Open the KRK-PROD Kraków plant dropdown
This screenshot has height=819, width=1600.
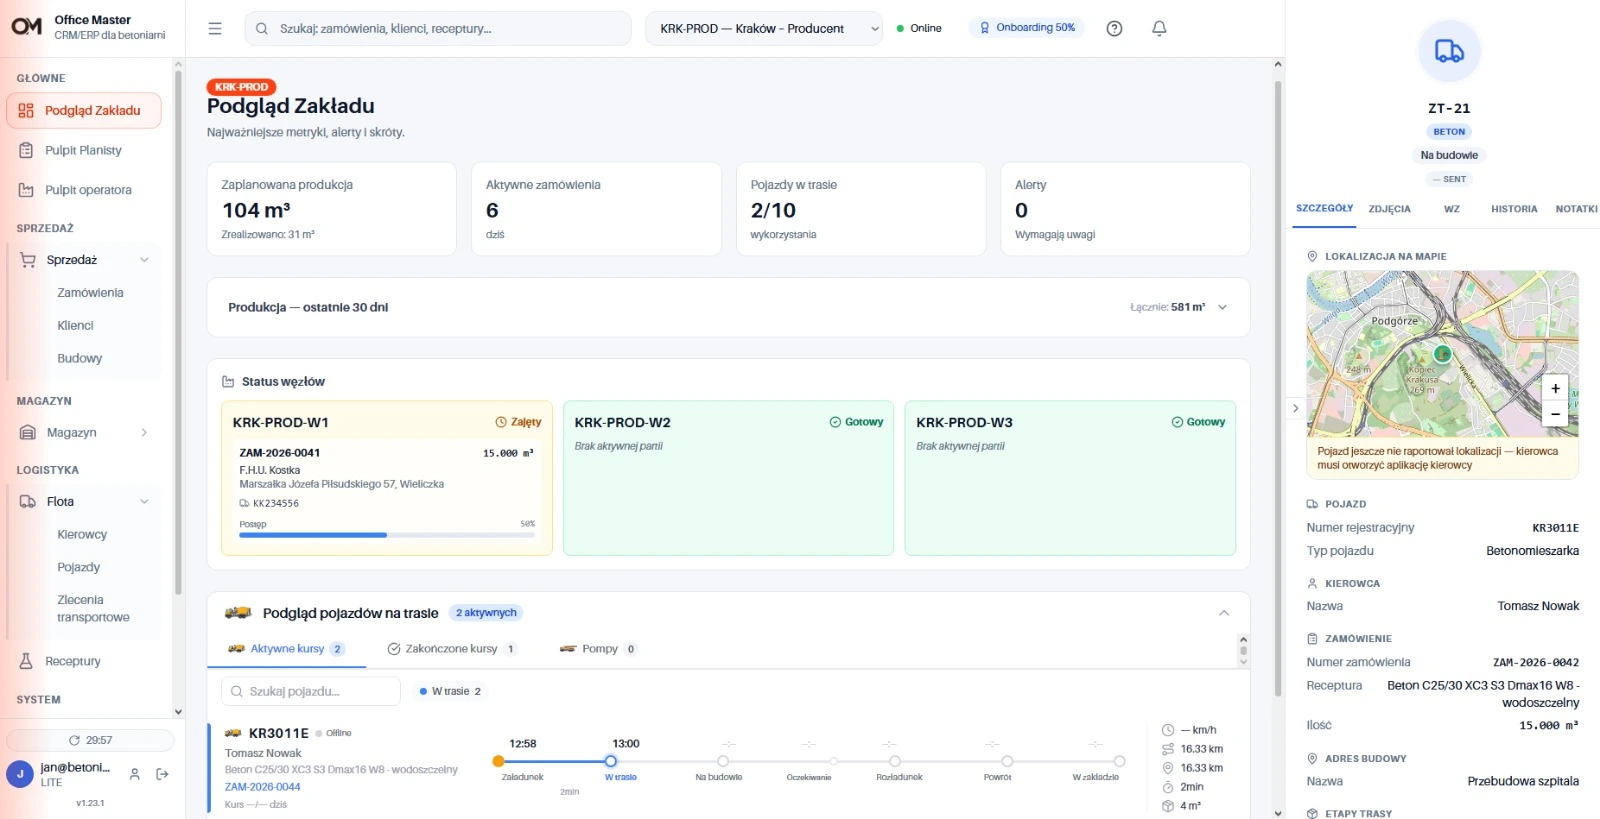764,29
